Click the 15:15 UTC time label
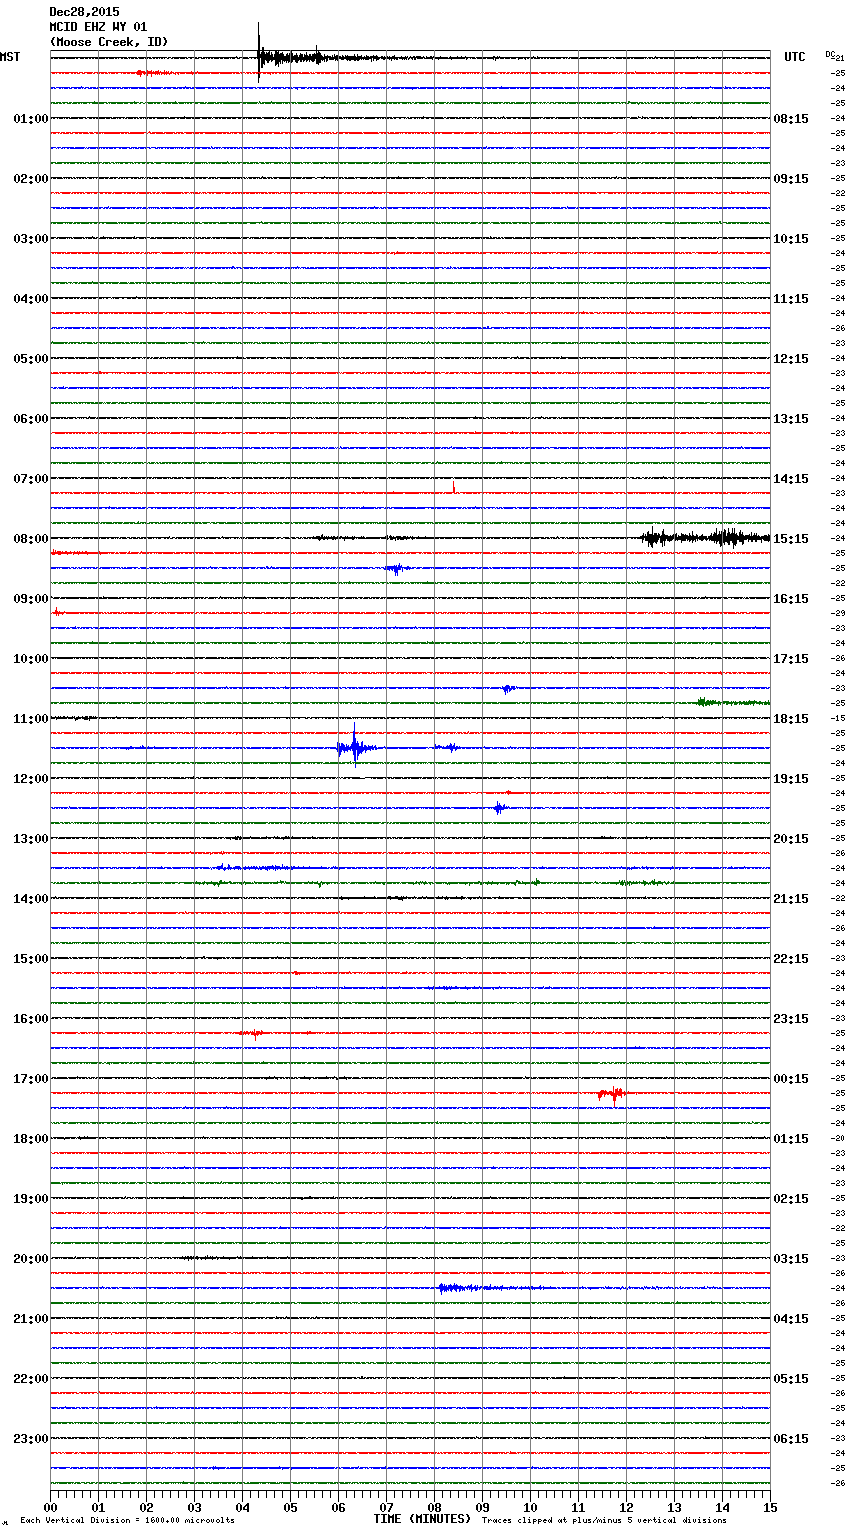 point(791,538)
